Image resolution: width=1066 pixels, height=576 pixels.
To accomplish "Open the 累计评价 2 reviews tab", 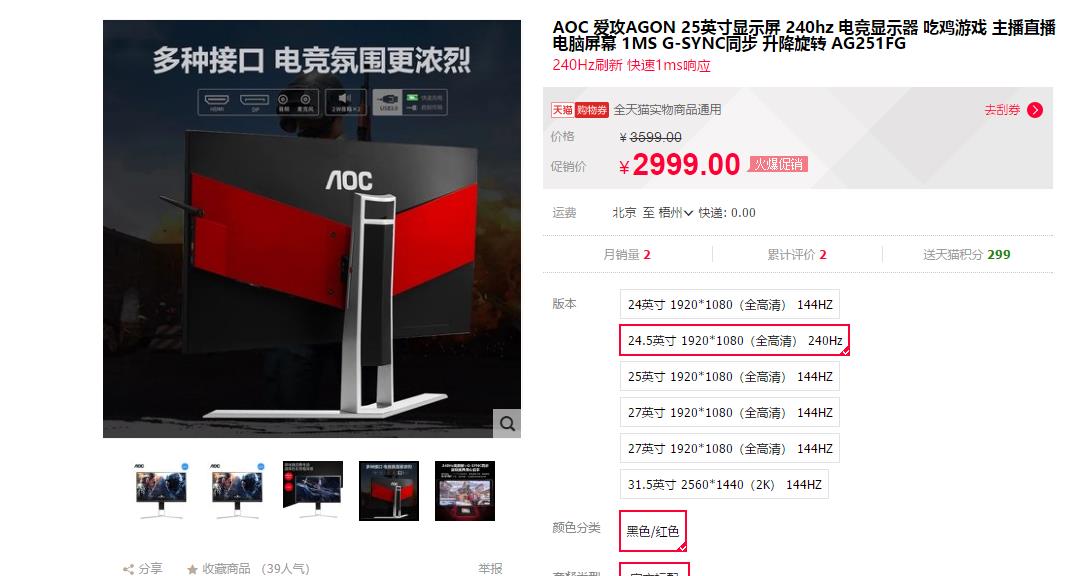I will click(x=797, y=254).
